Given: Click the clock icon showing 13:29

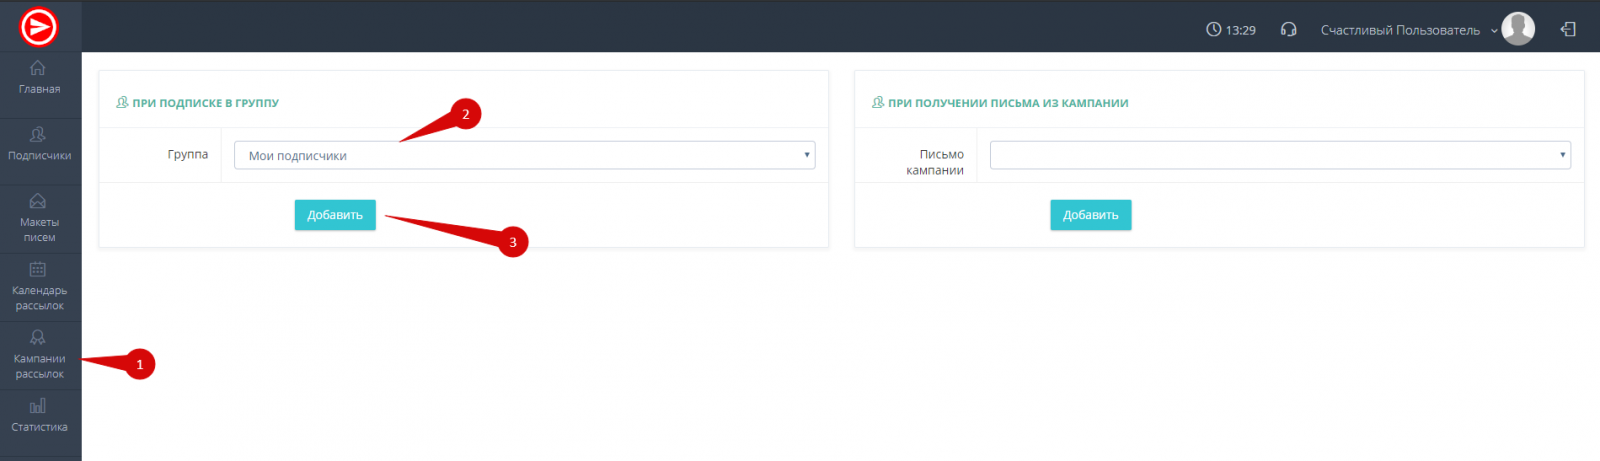Looking at the screenshot, I should (1213, 30).
